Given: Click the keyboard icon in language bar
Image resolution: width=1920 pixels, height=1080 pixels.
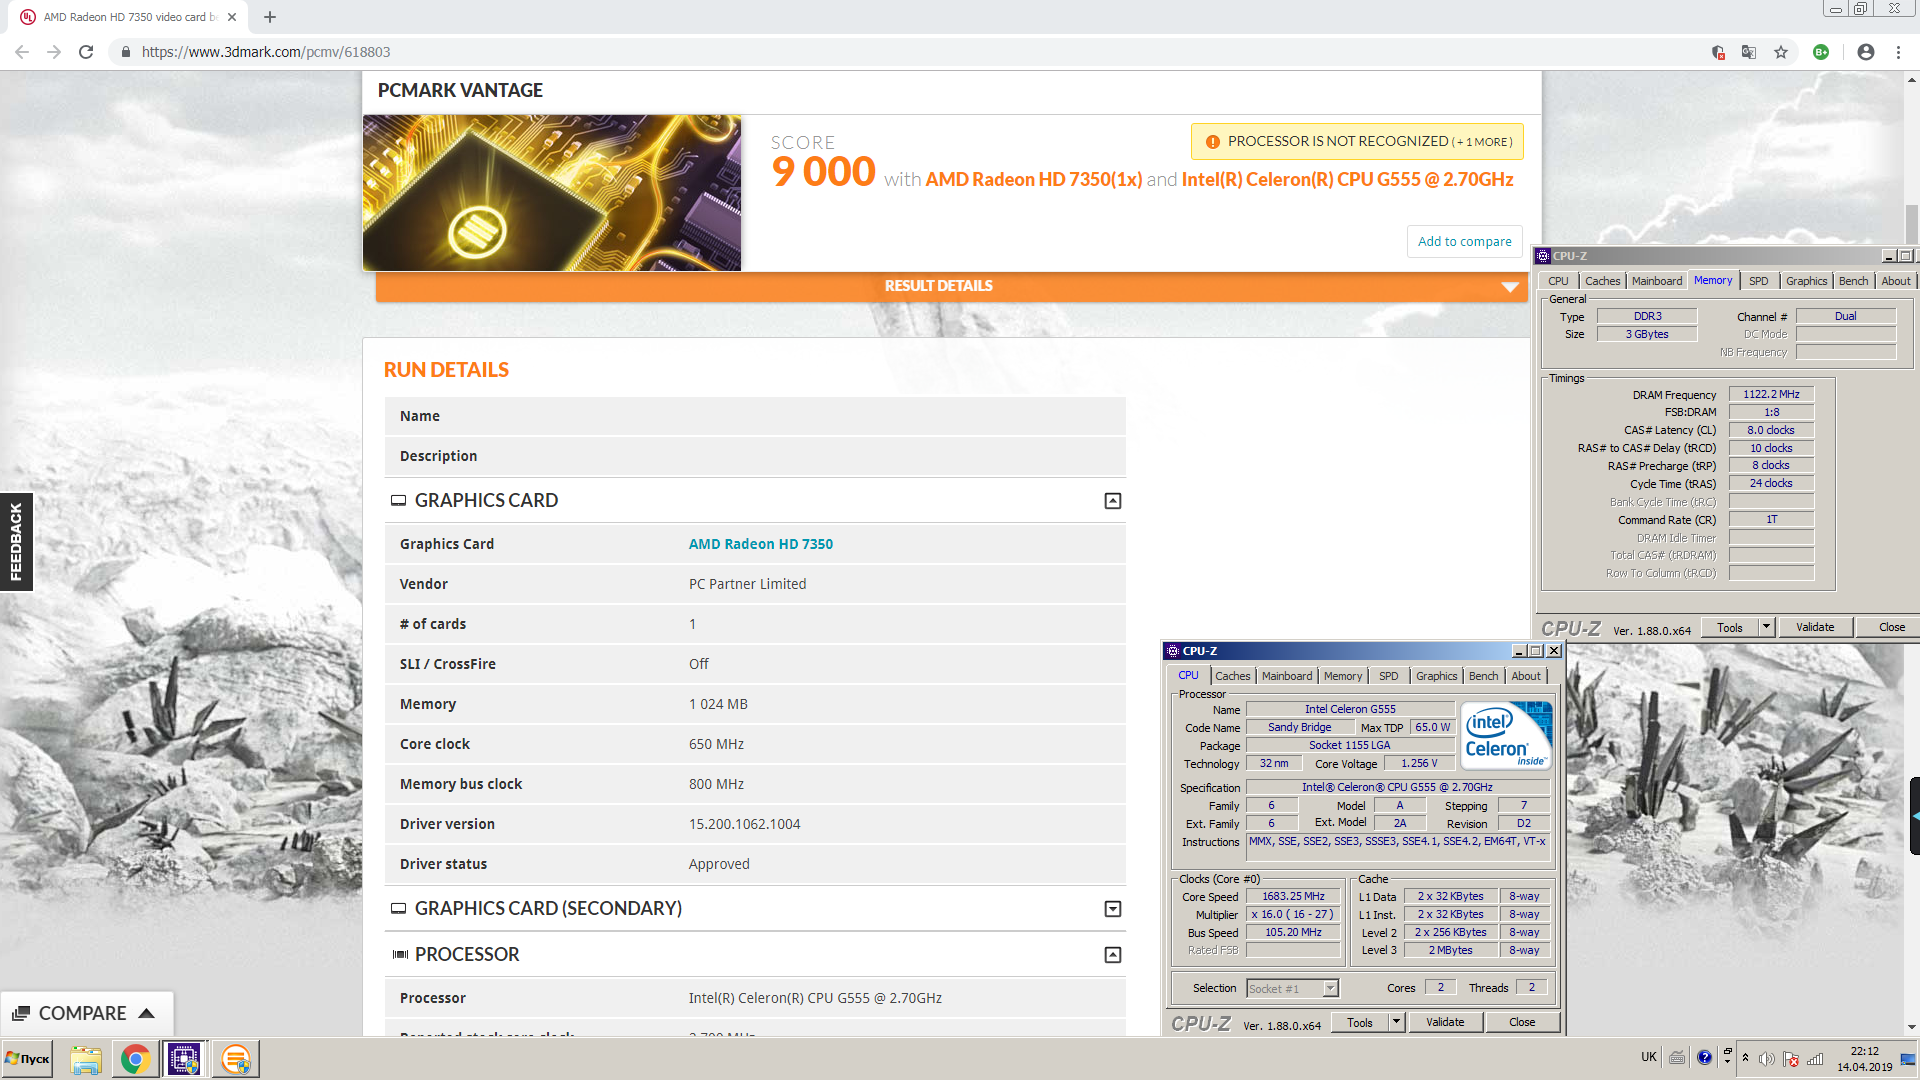Looking at the screenshot, I should pyautogui.click(x=1677, y=1057).
